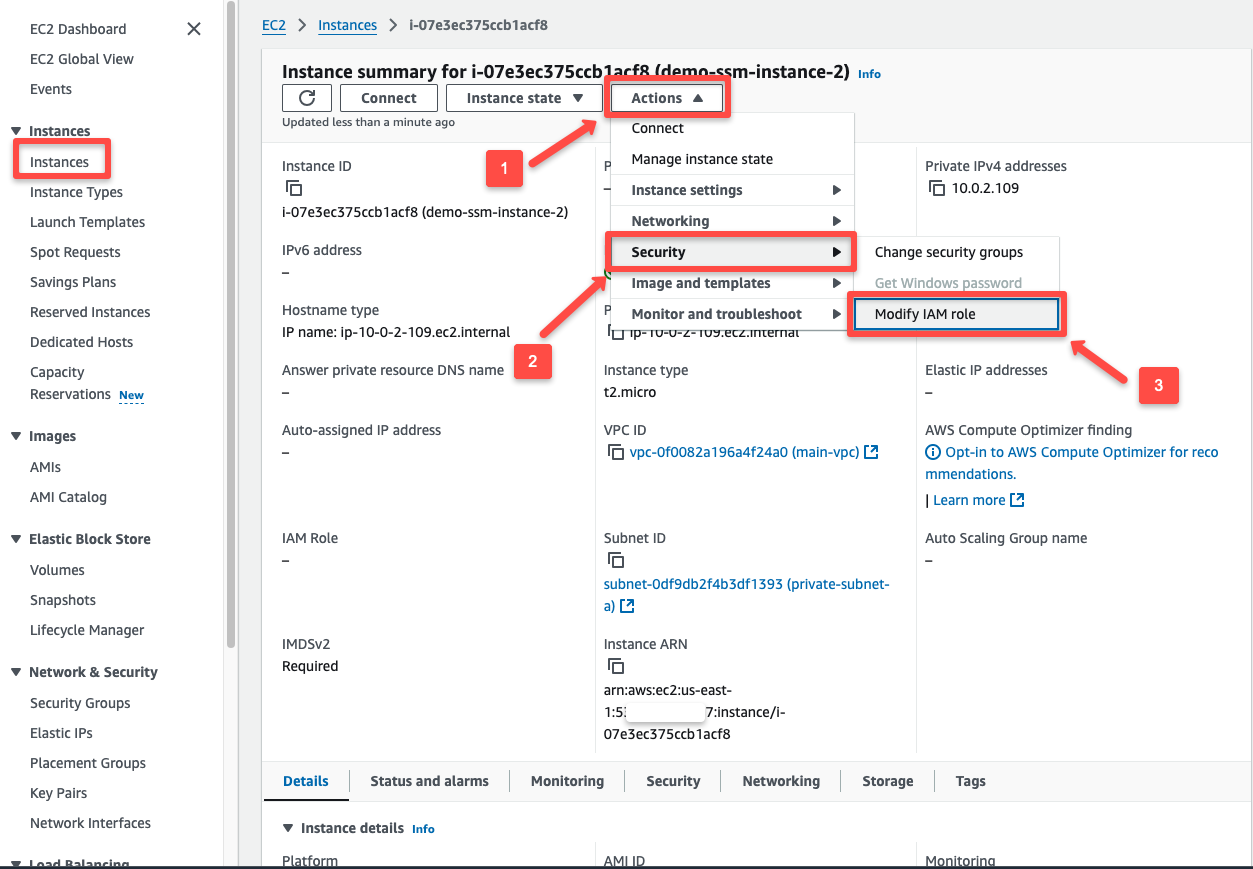The width and height of the screenshot is (1253, 869).
Task: Switch to the Storage tab
Action: point(886,780)
